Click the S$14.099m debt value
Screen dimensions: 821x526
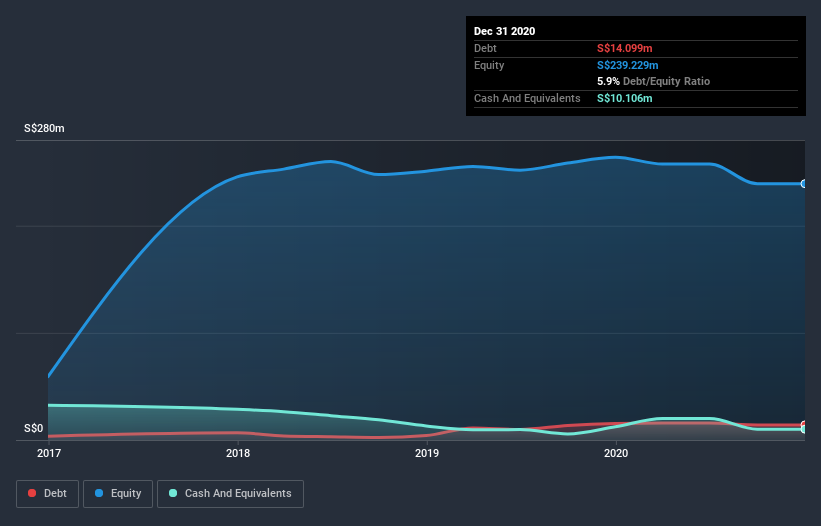coord(625,48)
